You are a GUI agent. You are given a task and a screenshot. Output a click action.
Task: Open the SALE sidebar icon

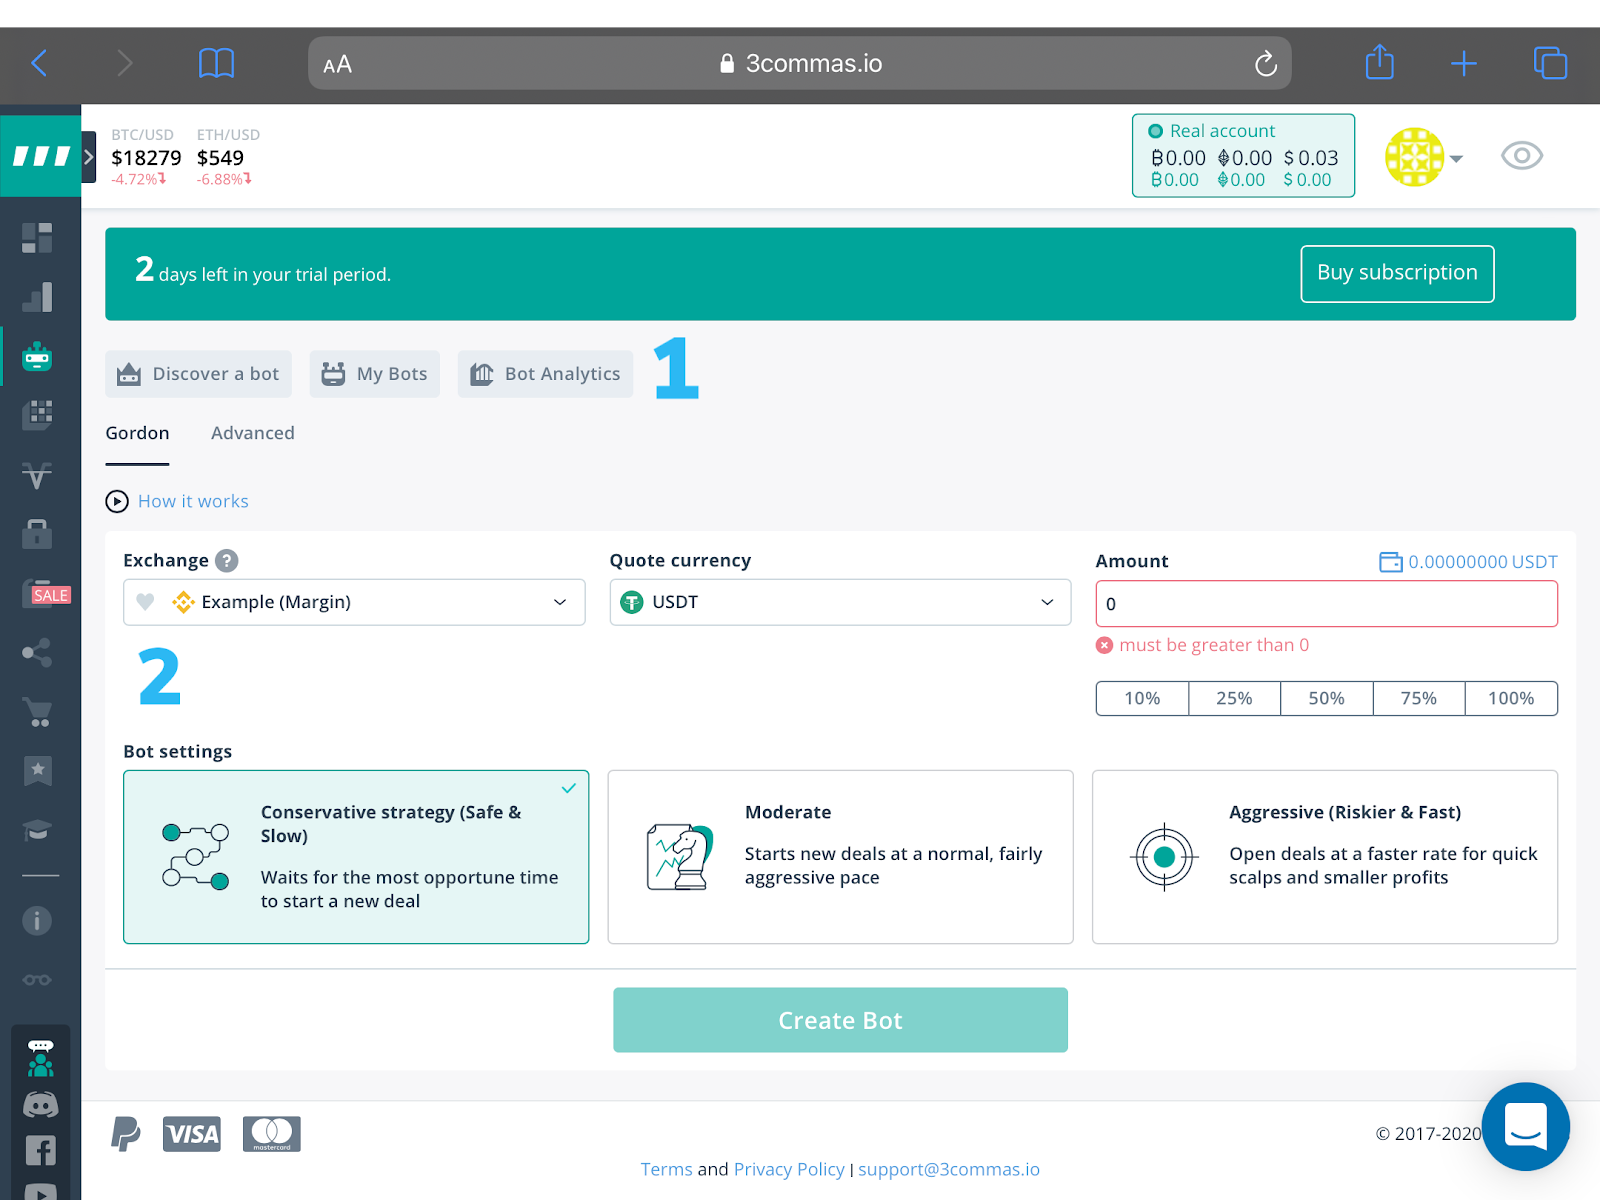point(45,594)
